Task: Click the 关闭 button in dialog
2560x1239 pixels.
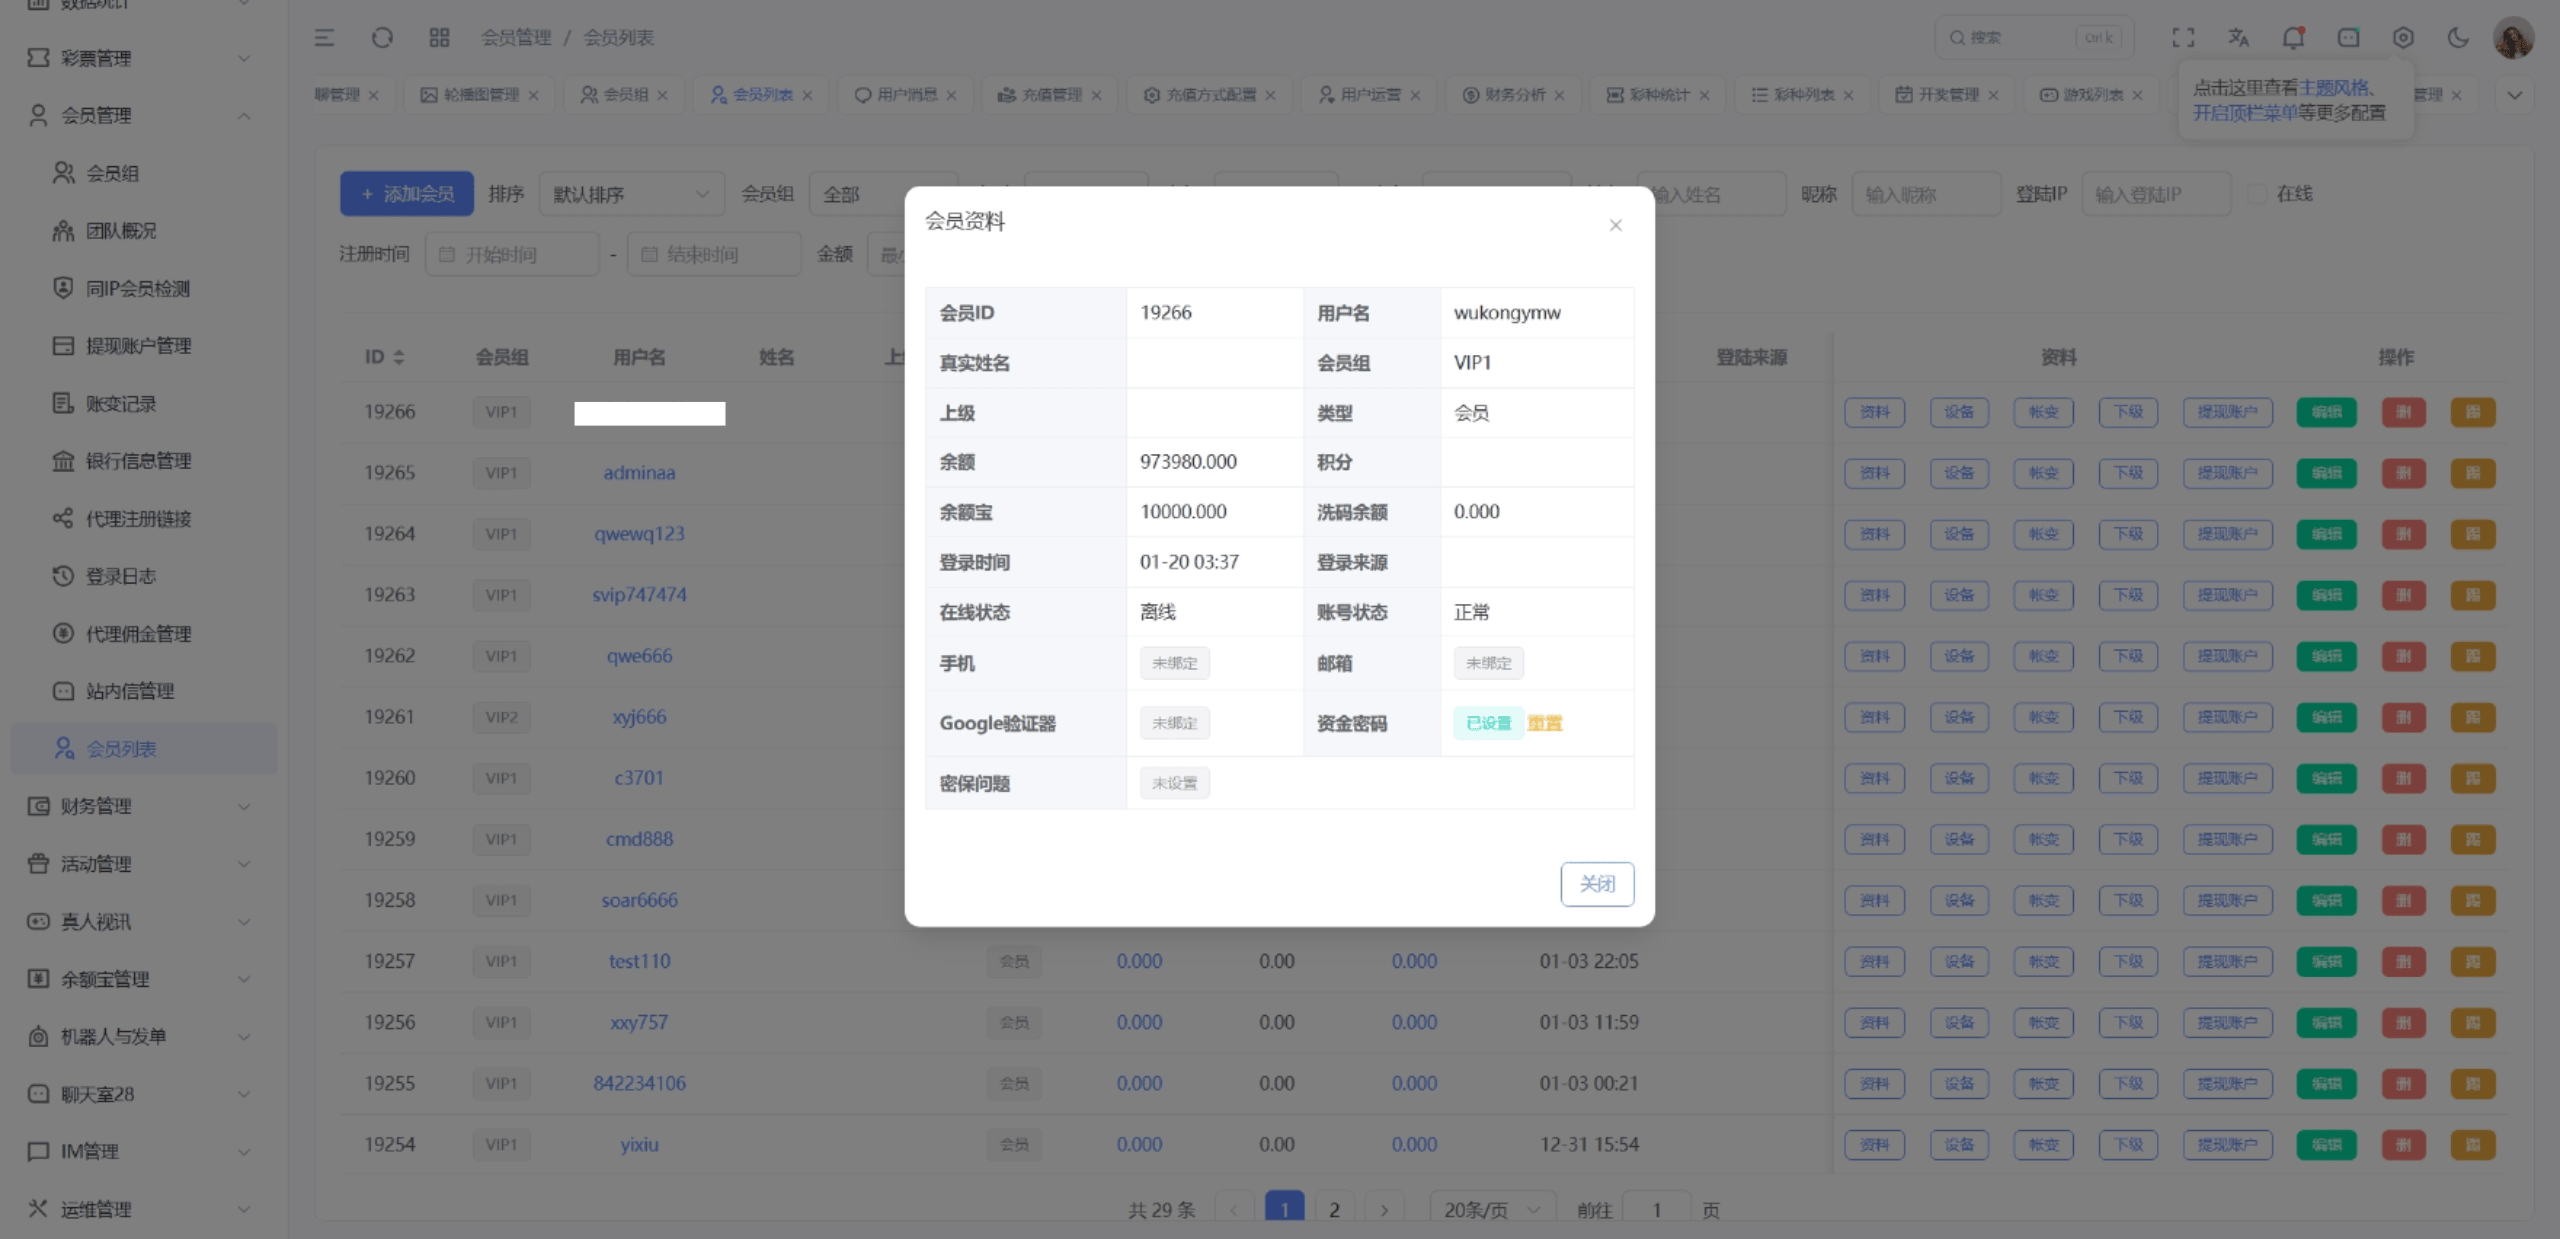Action: point(1596,884)
